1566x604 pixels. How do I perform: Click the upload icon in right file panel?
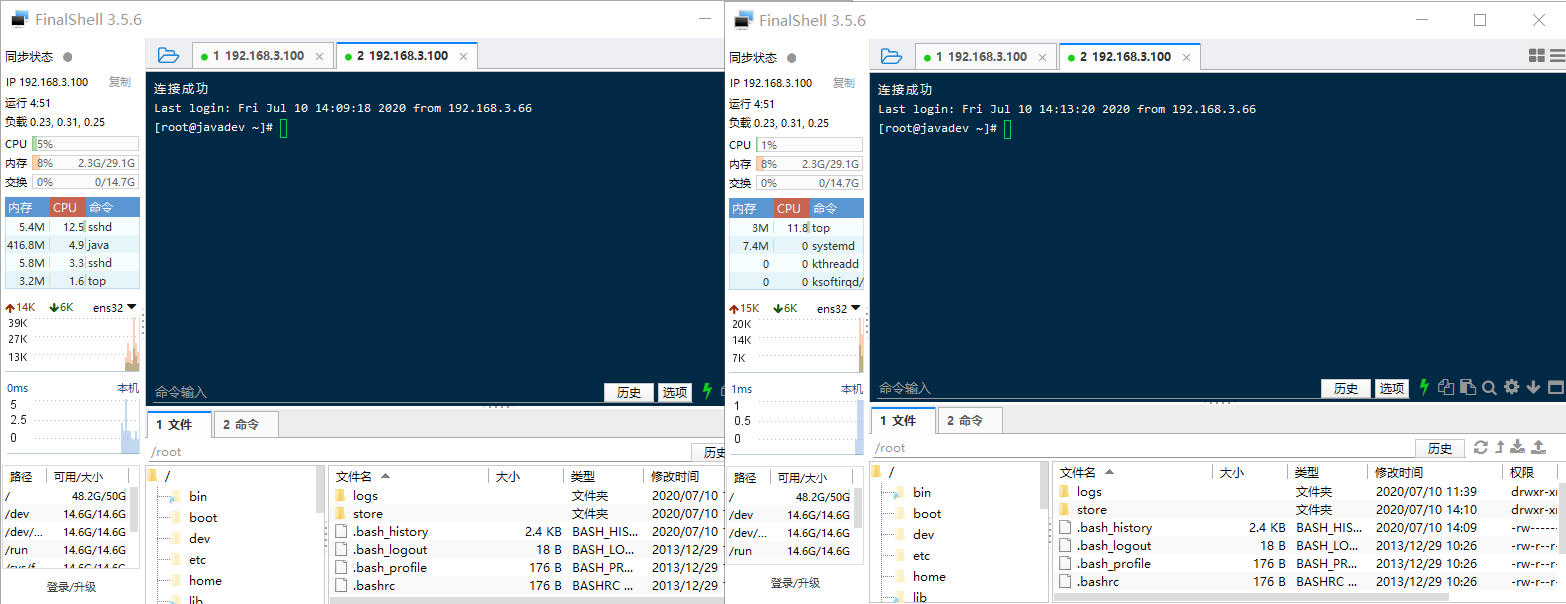pos(1539,447)
